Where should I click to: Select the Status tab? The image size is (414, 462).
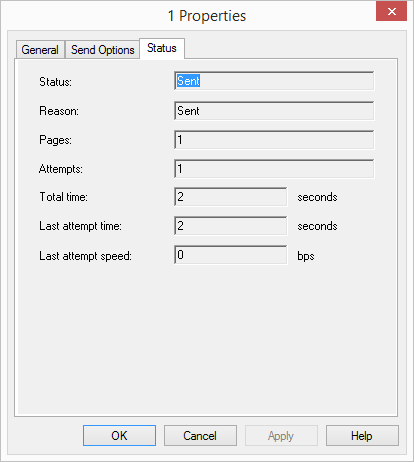pyautogui.click(x=162, y=48)
